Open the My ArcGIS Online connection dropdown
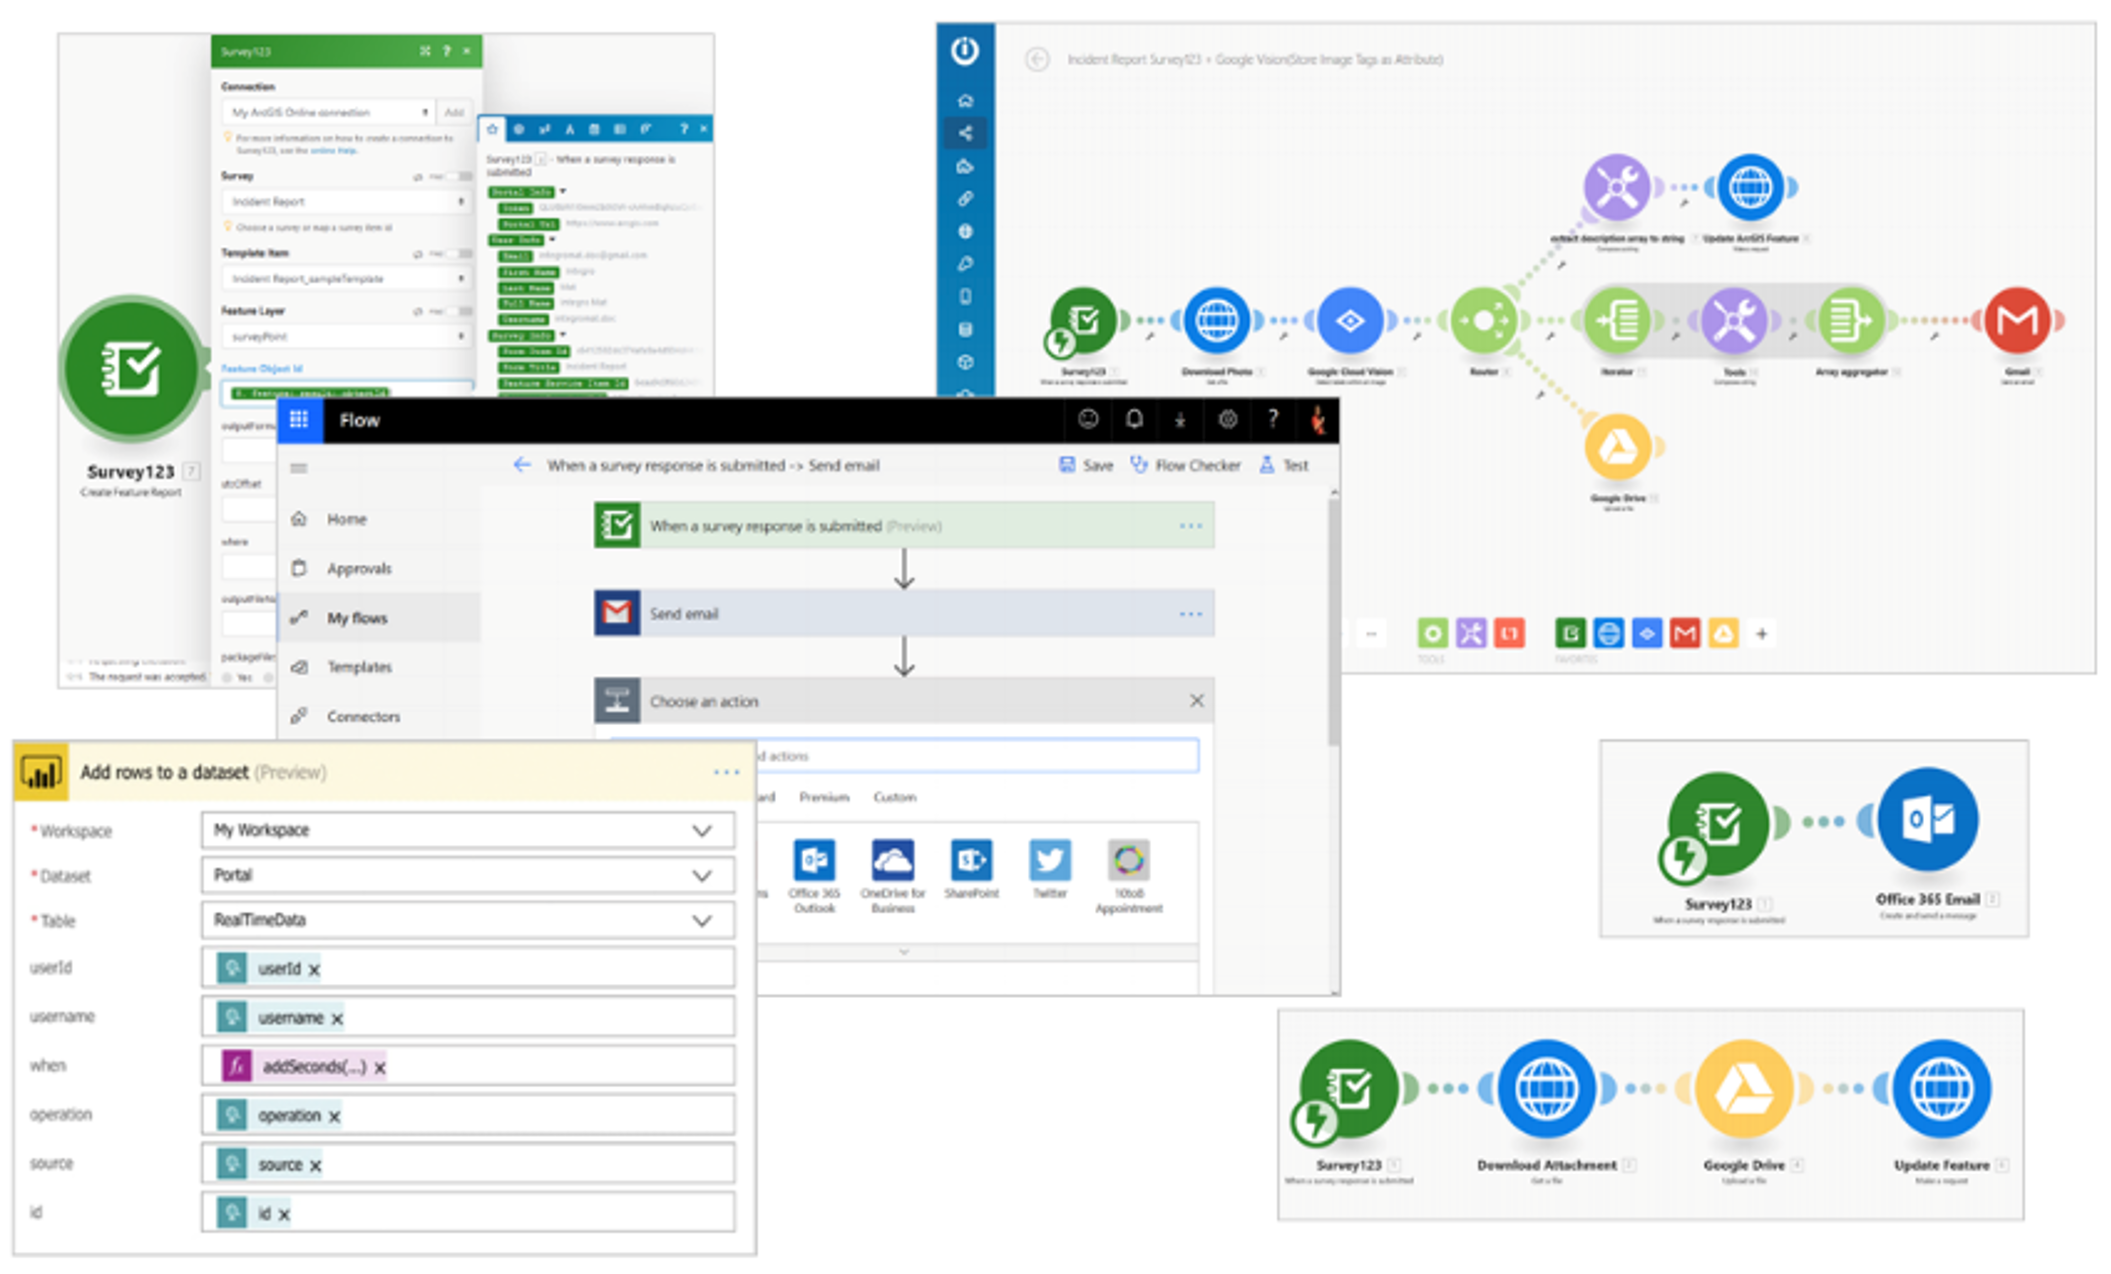The height and width of the screenshot is (1274, 2111). click(328, 112)
